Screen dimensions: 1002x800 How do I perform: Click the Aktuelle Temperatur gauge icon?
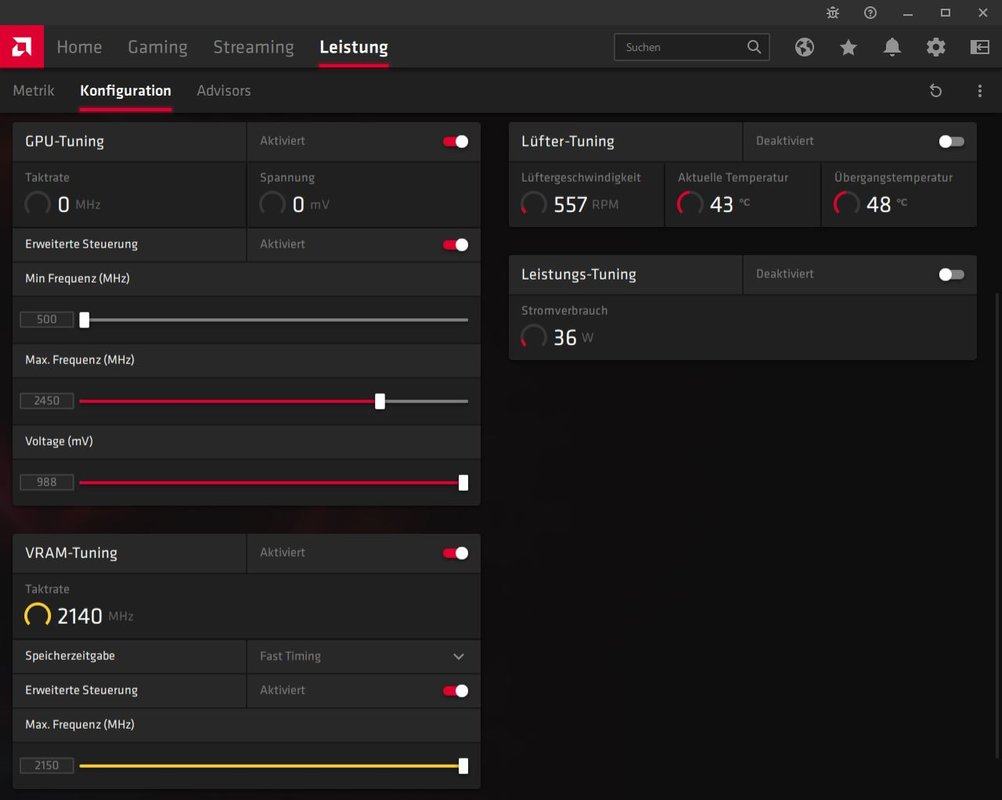690,204
